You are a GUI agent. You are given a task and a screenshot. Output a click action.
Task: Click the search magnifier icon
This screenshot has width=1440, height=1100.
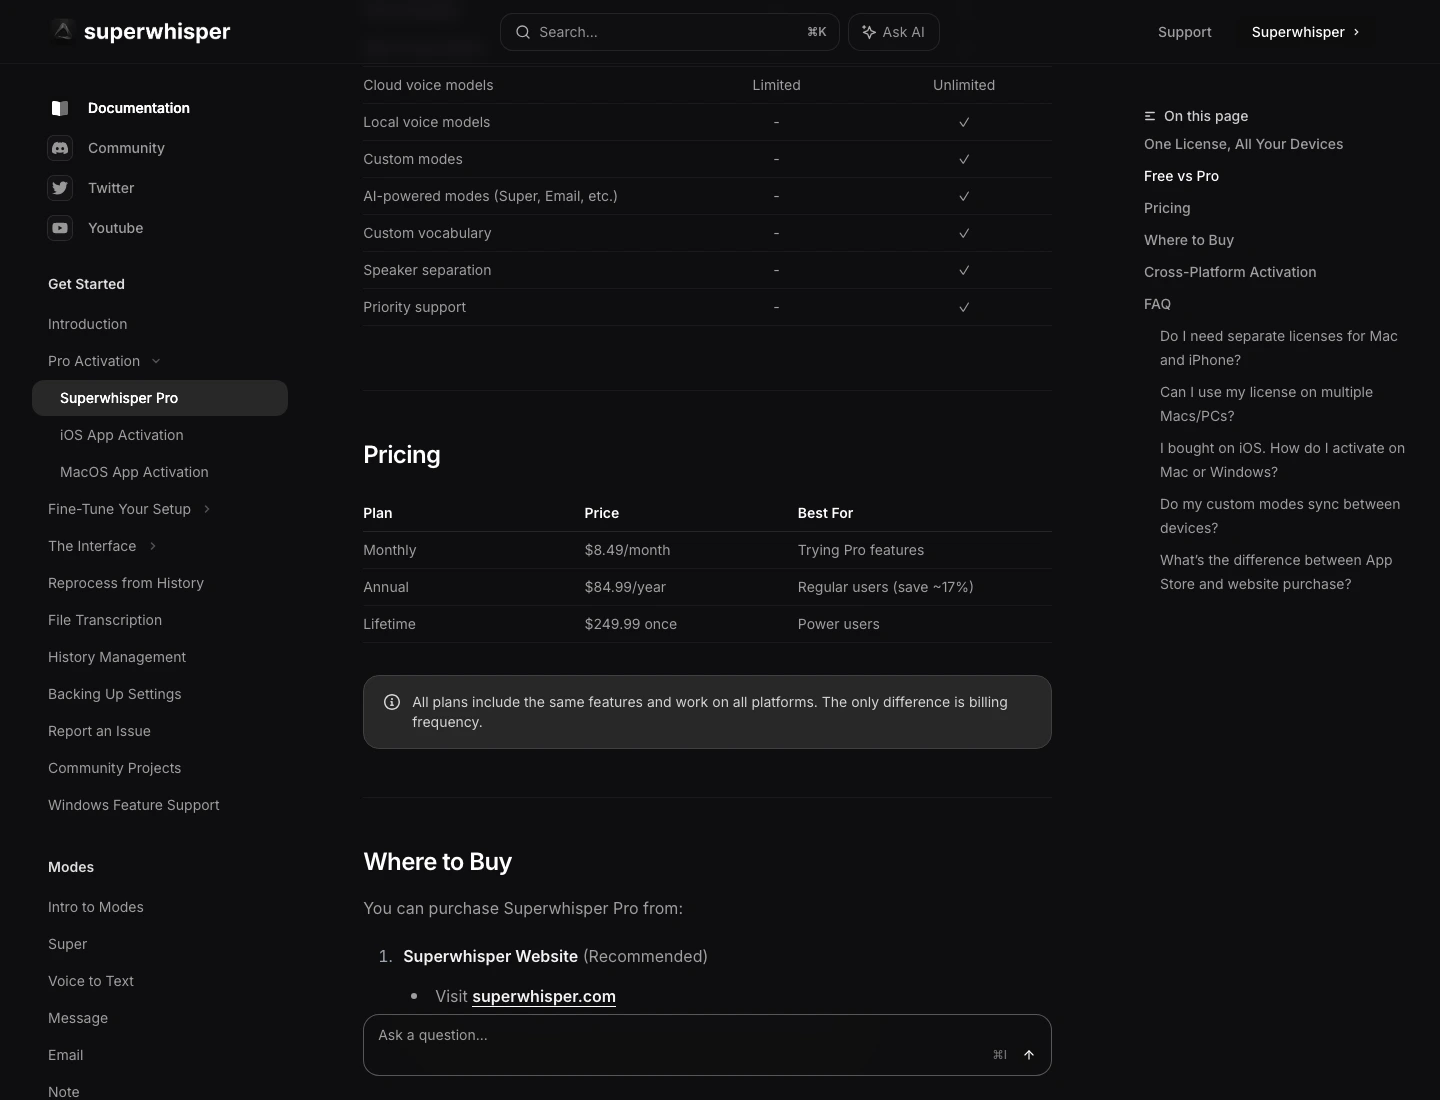point(523,32)
